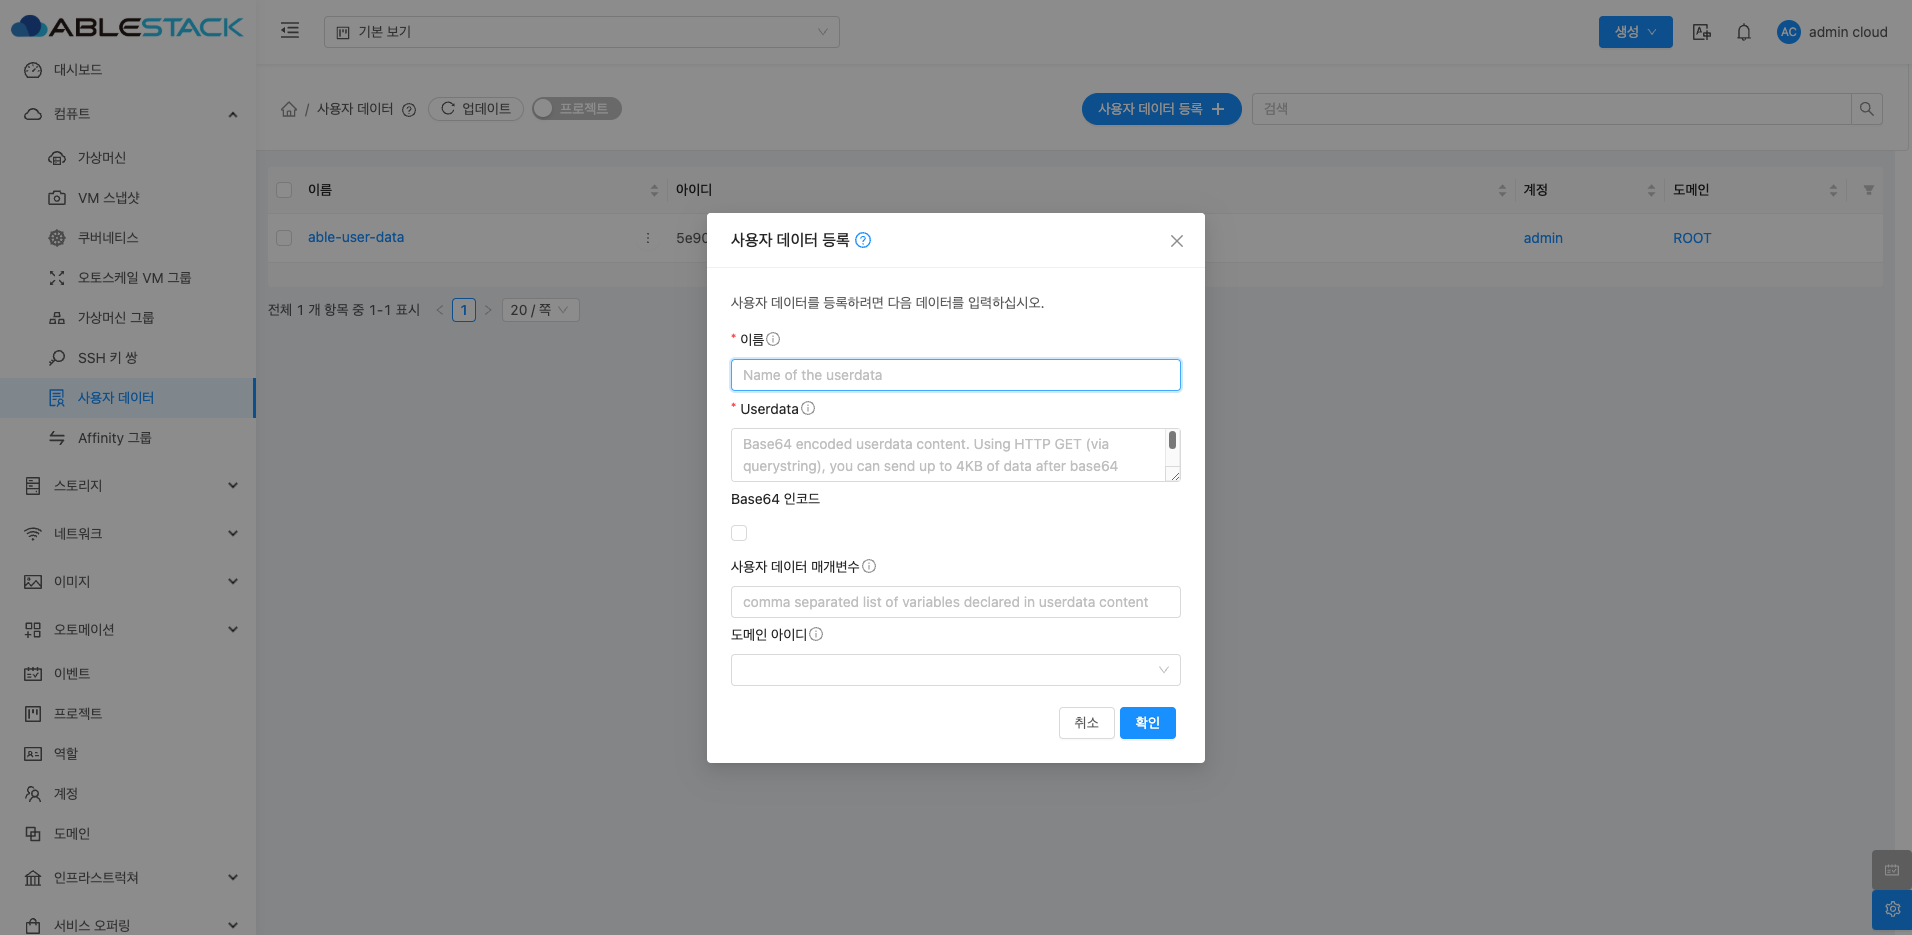Open the 도메인 아이디 dropdown
The width and height of the screenshot is (1912, 935).
coord(955,670)
